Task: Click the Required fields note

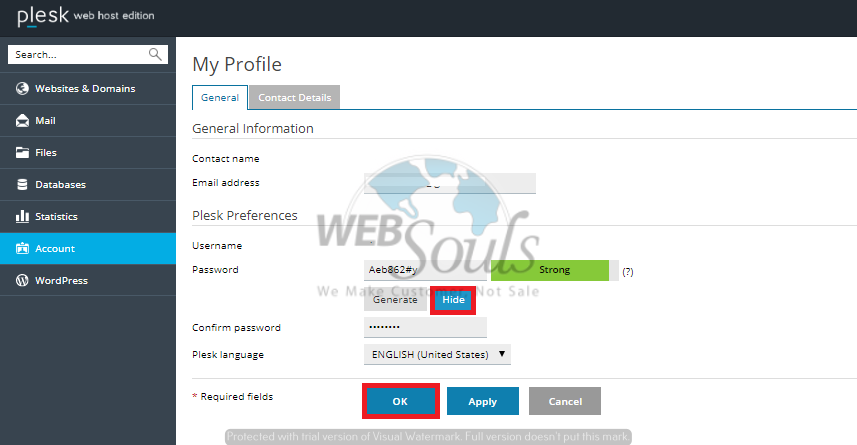Action: 233,396
